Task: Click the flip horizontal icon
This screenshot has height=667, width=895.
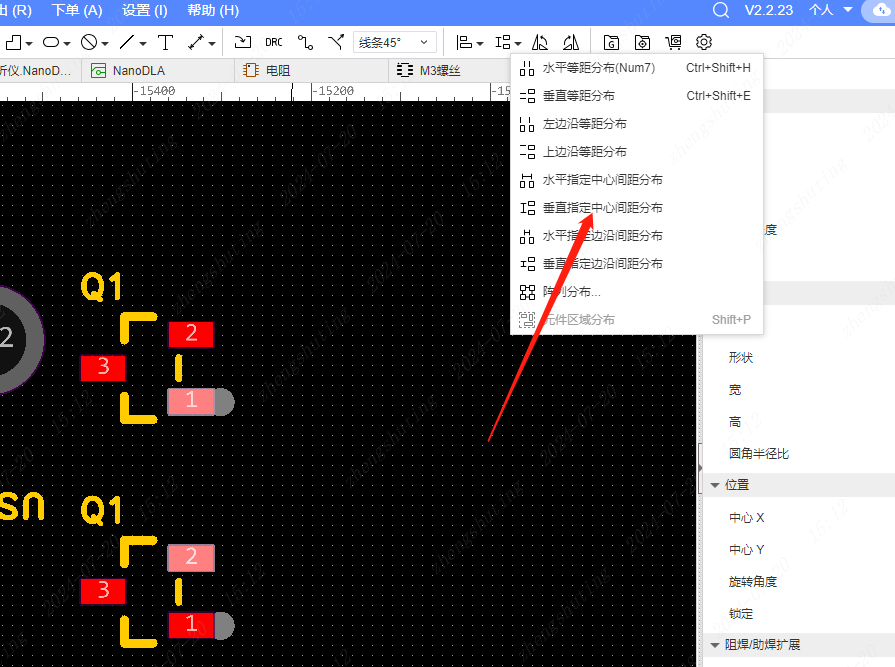Action: pyautogui.click(x=540, y=42)
